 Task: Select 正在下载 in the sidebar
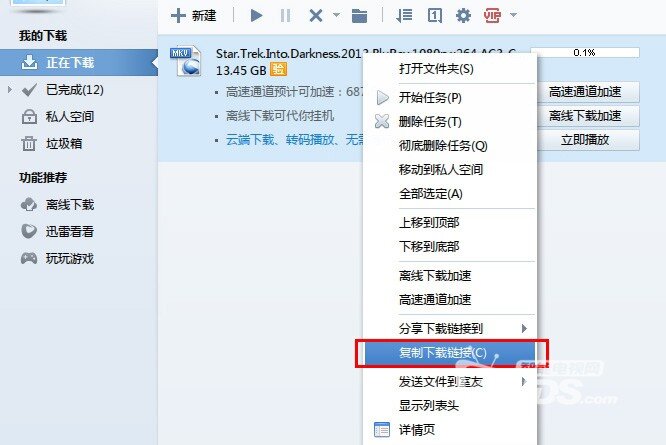(x=79, y=62)
